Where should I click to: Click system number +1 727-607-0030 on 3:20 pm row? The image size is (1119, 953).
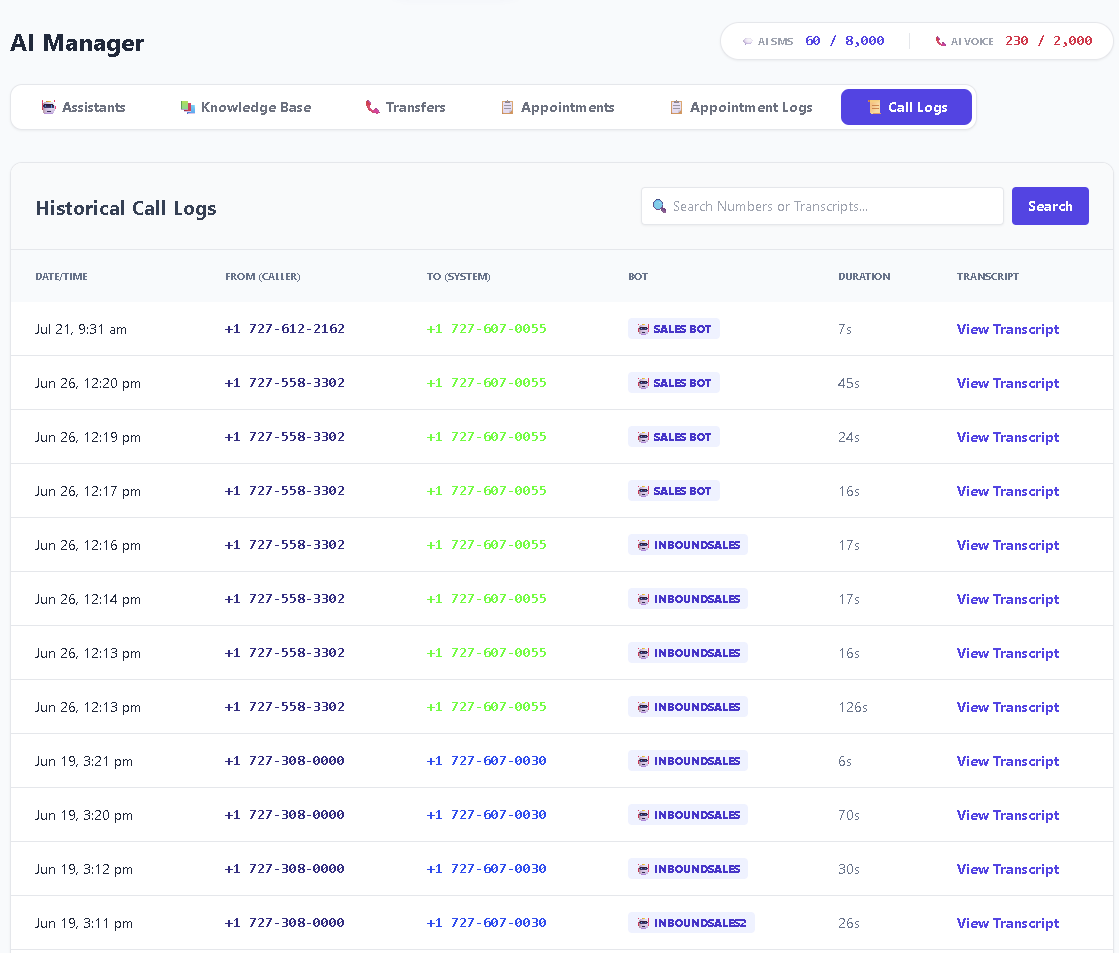pos(487,815)
